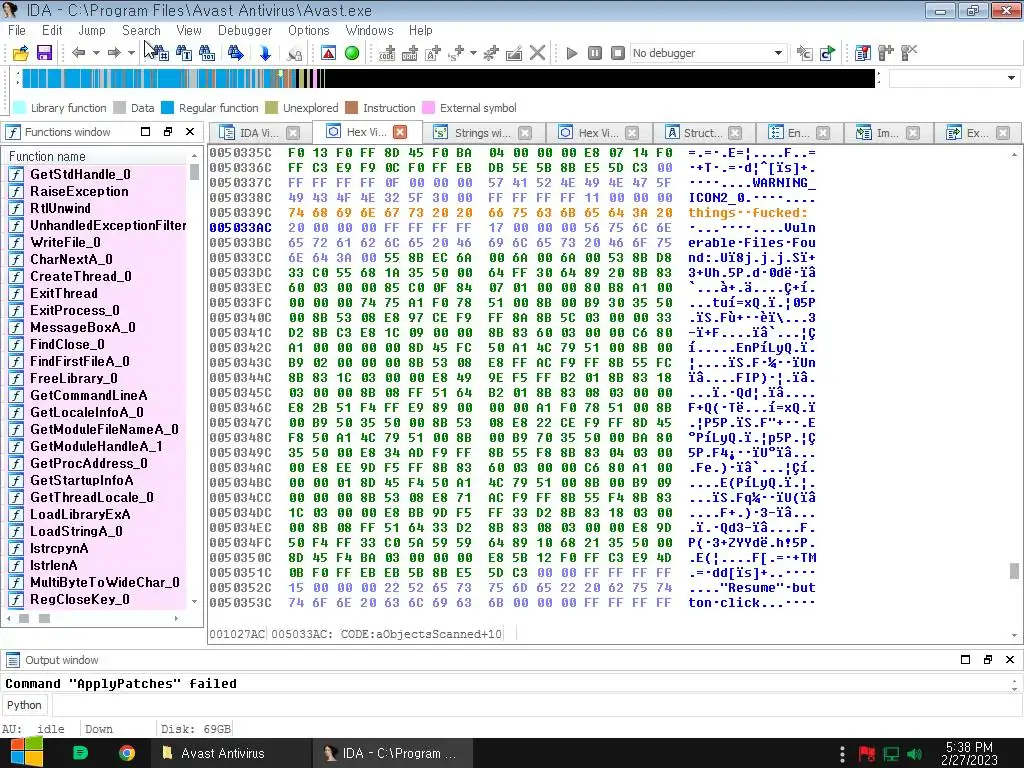Open the Options menu
The height and width of the screenshot is (768, 1024).
click(x=309, y=30)
